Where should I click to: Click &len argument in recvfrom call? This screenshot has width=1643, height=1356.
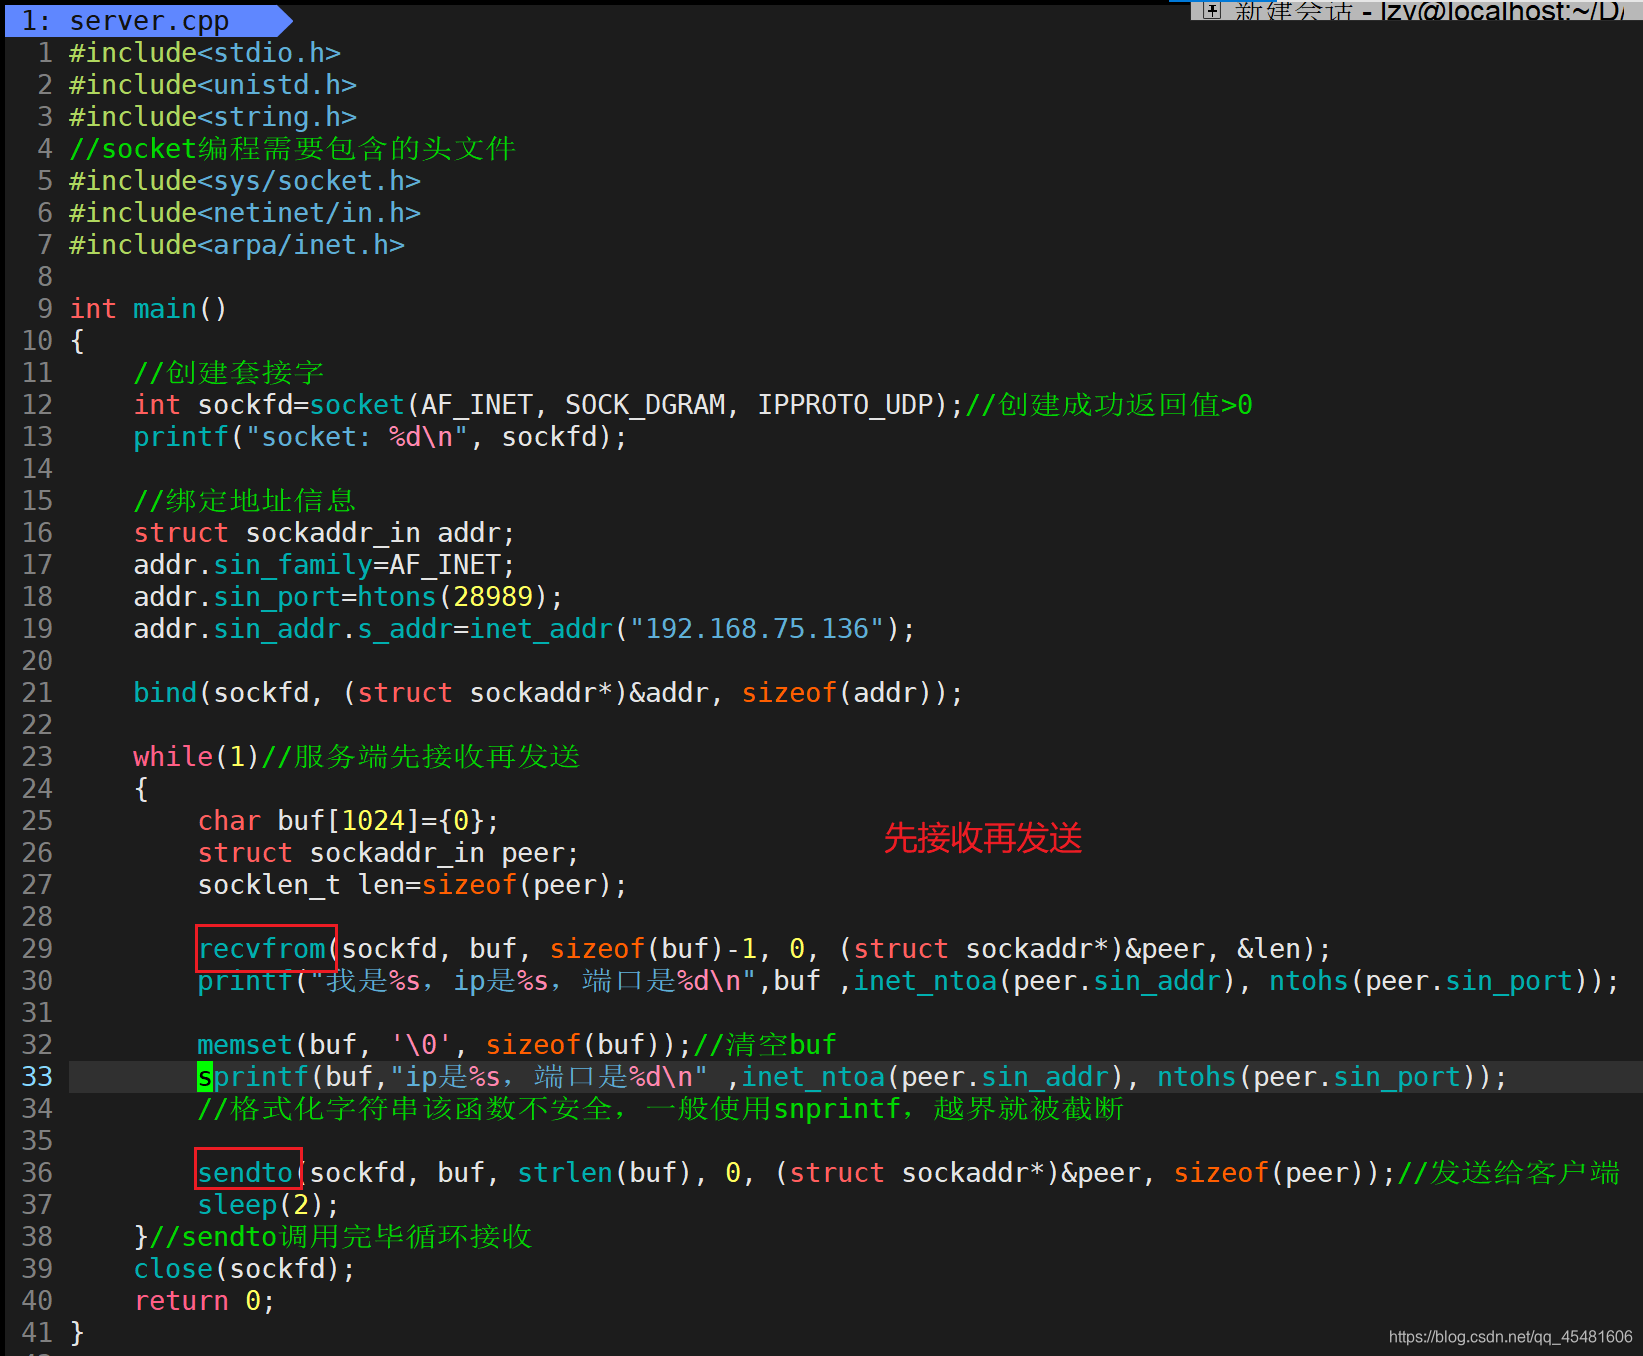(1269, 949)
